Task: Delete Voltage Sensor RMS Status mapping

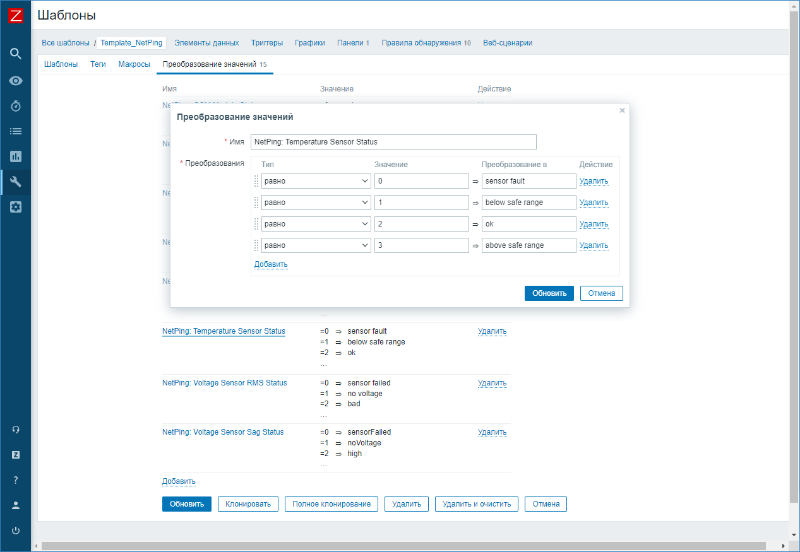Action: tap(492, 383)
